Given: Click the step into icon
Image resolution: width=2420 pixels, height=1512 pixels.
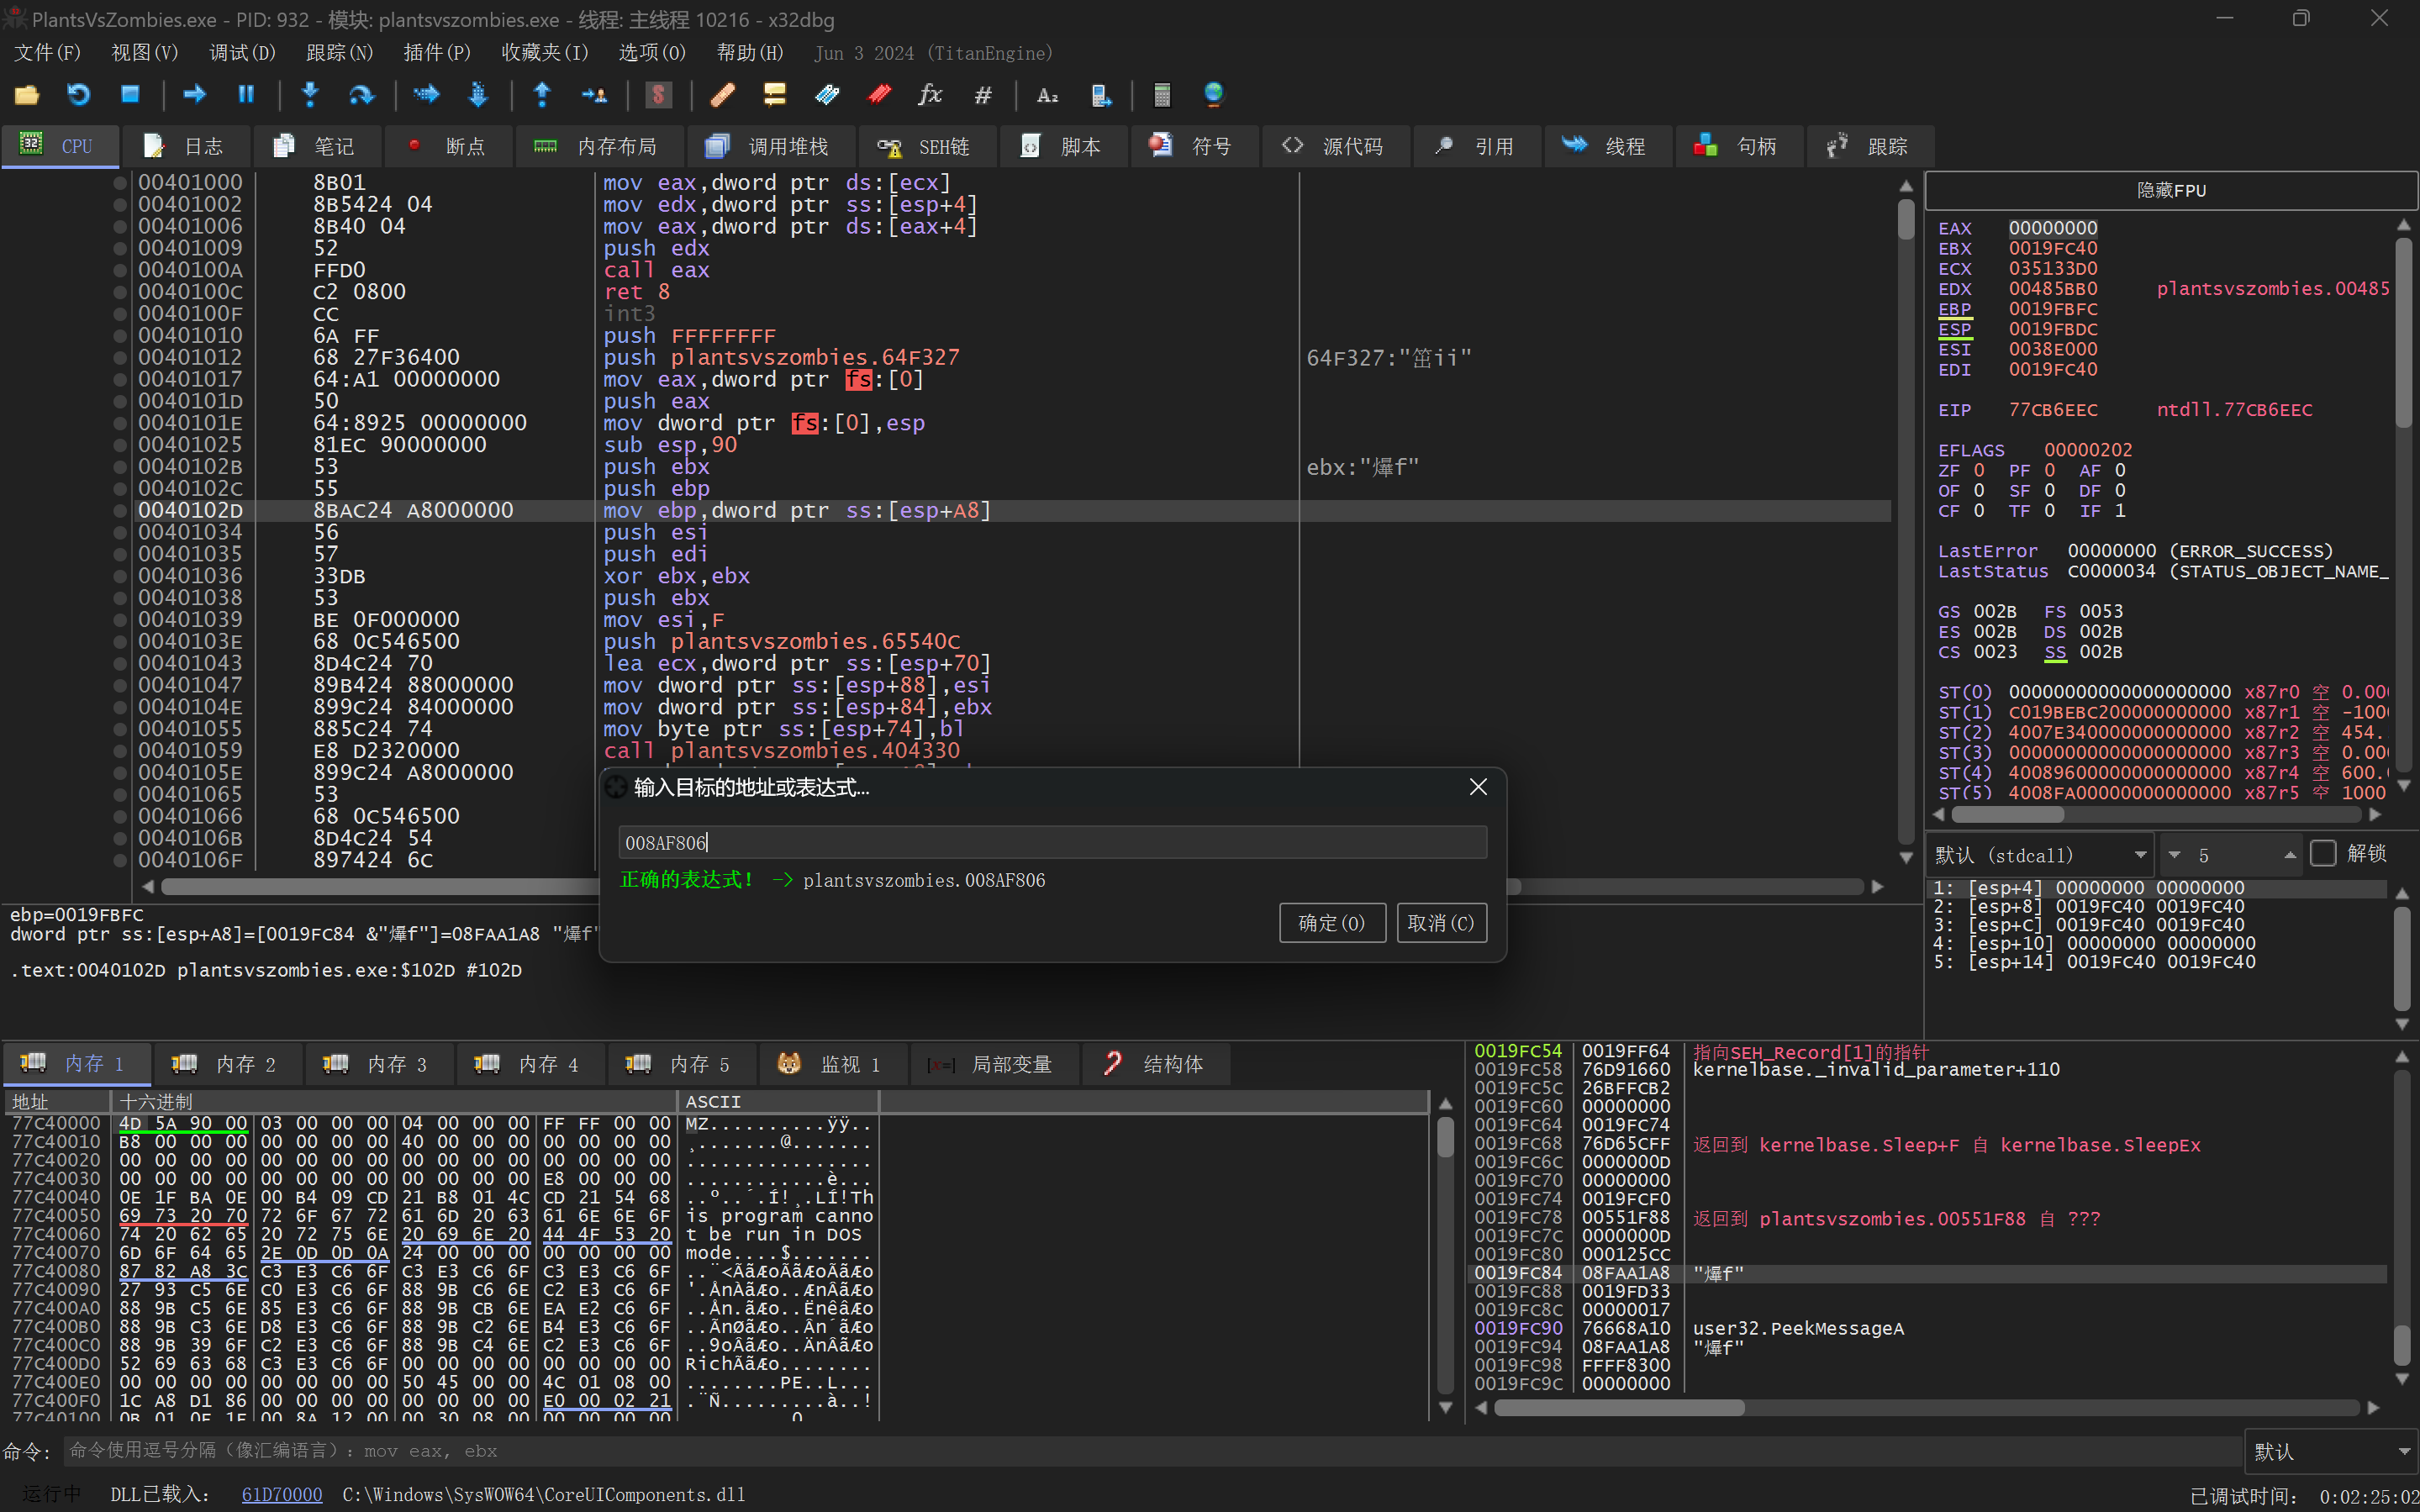Looking at the screenshot, I should click(x=310, y=95).
